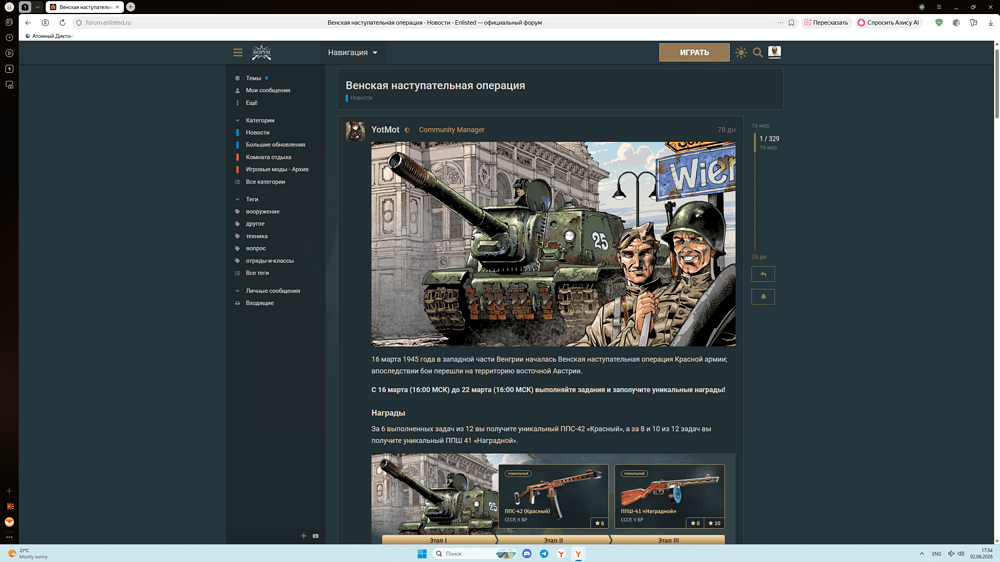Open the Vienna tank illustration
Image resolution: width=1000 pixels, height=562 pixels.
pos(553,244)
